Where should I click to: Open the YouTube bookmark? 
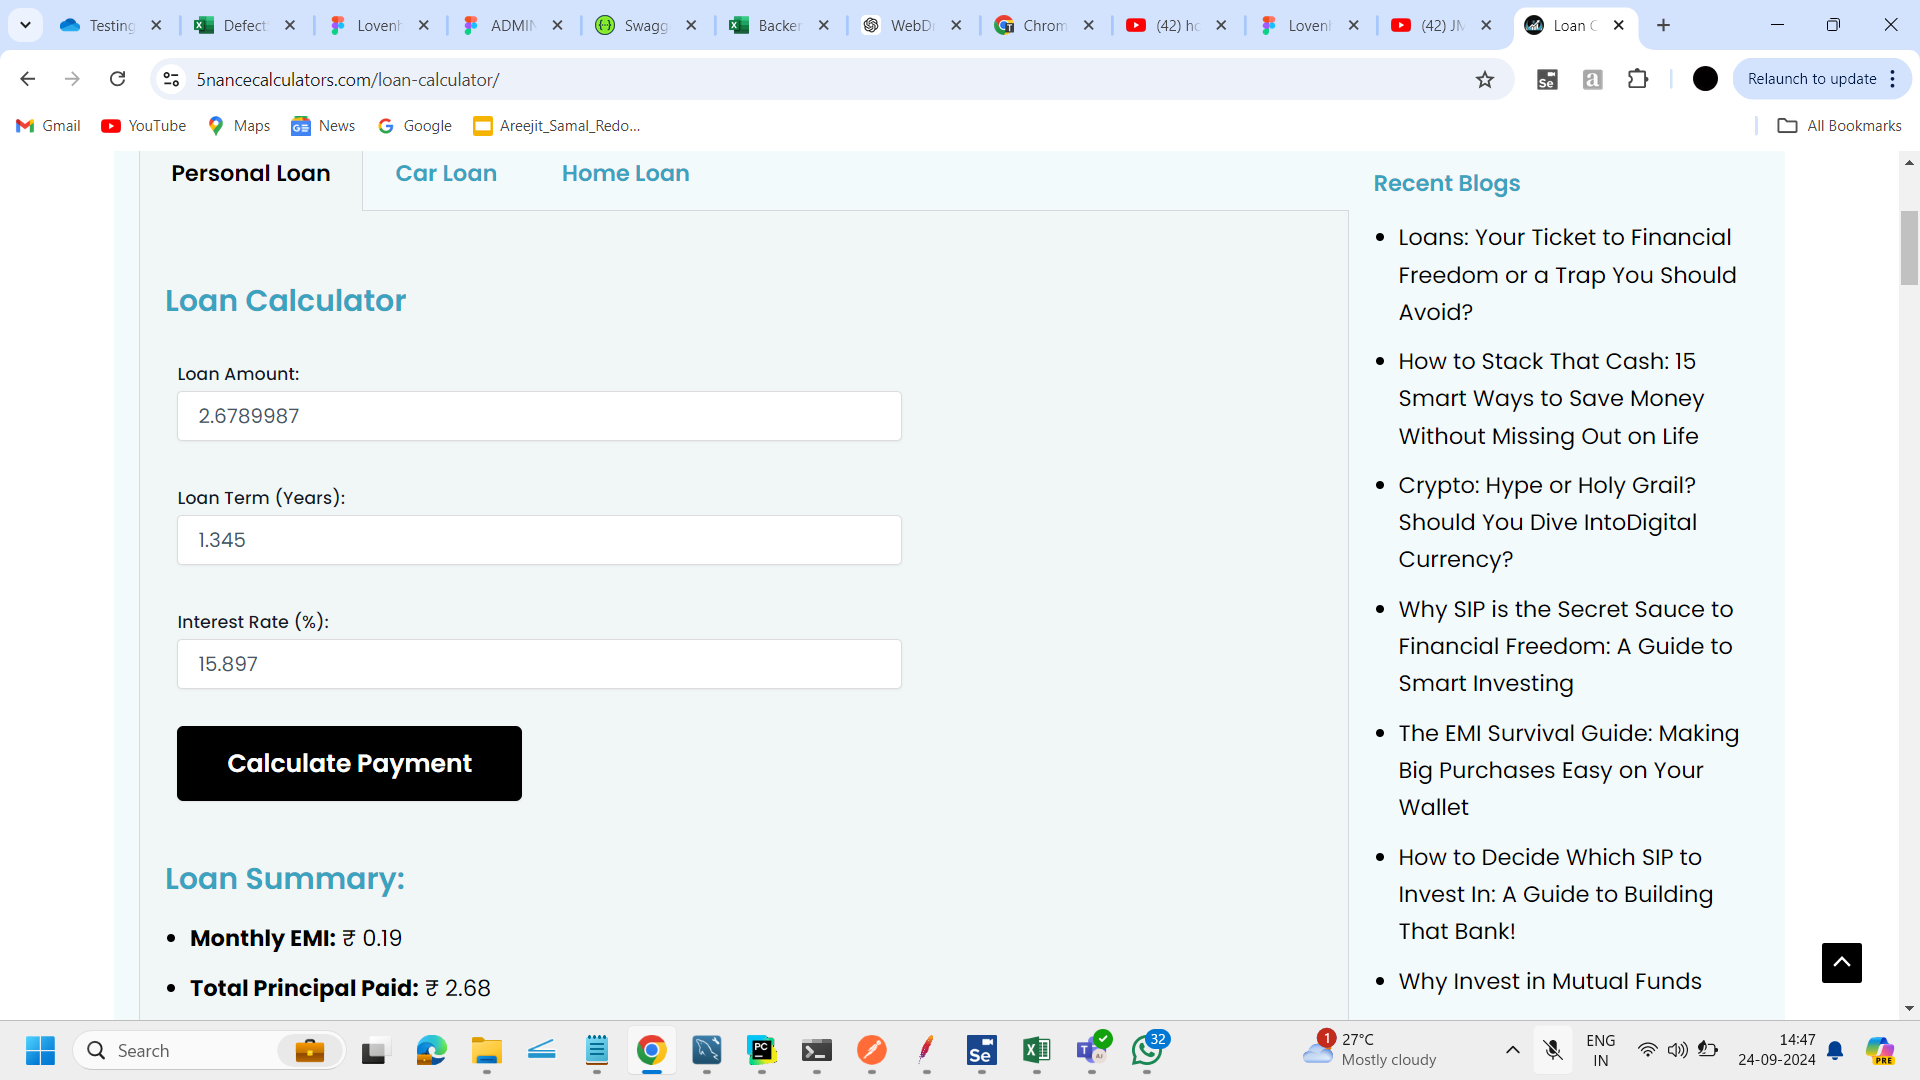pos(144,125)
